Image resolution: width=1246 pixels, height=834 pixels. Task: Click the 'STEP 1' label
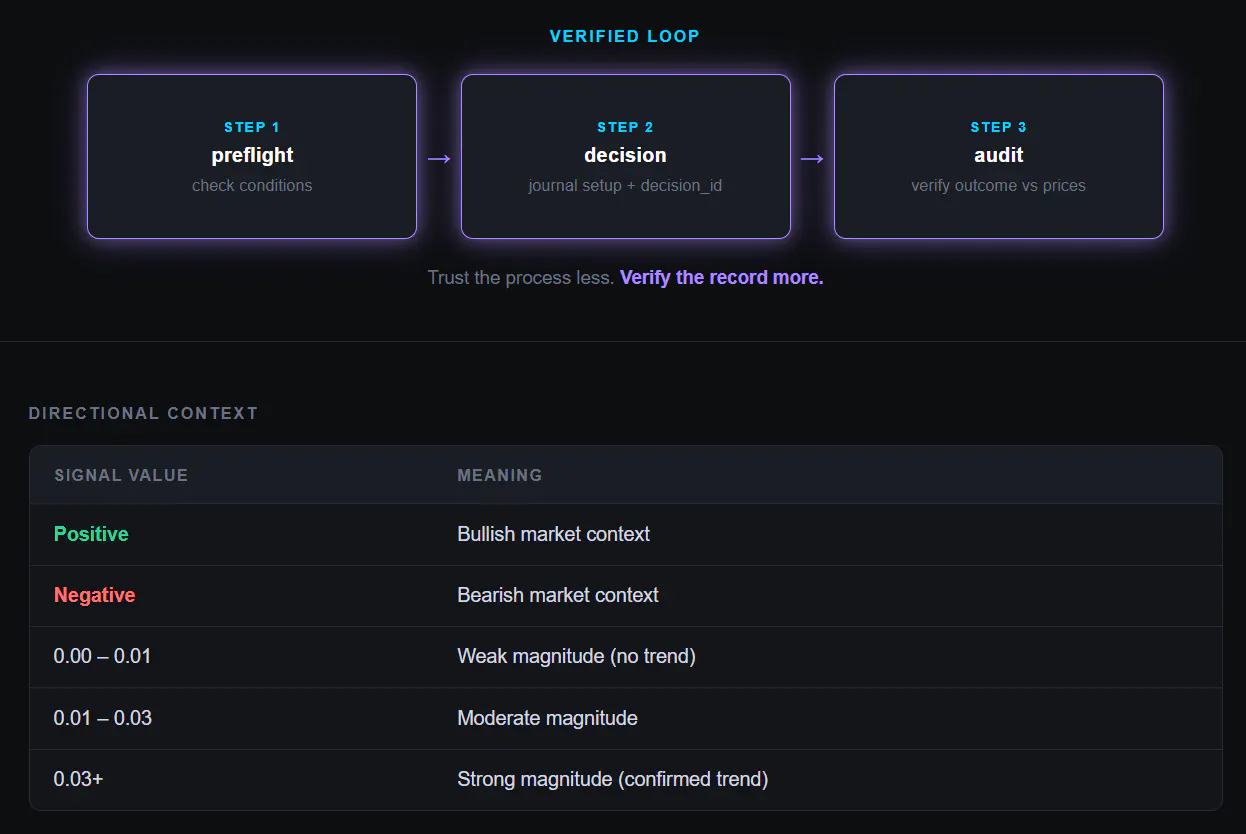coord(252,127)
